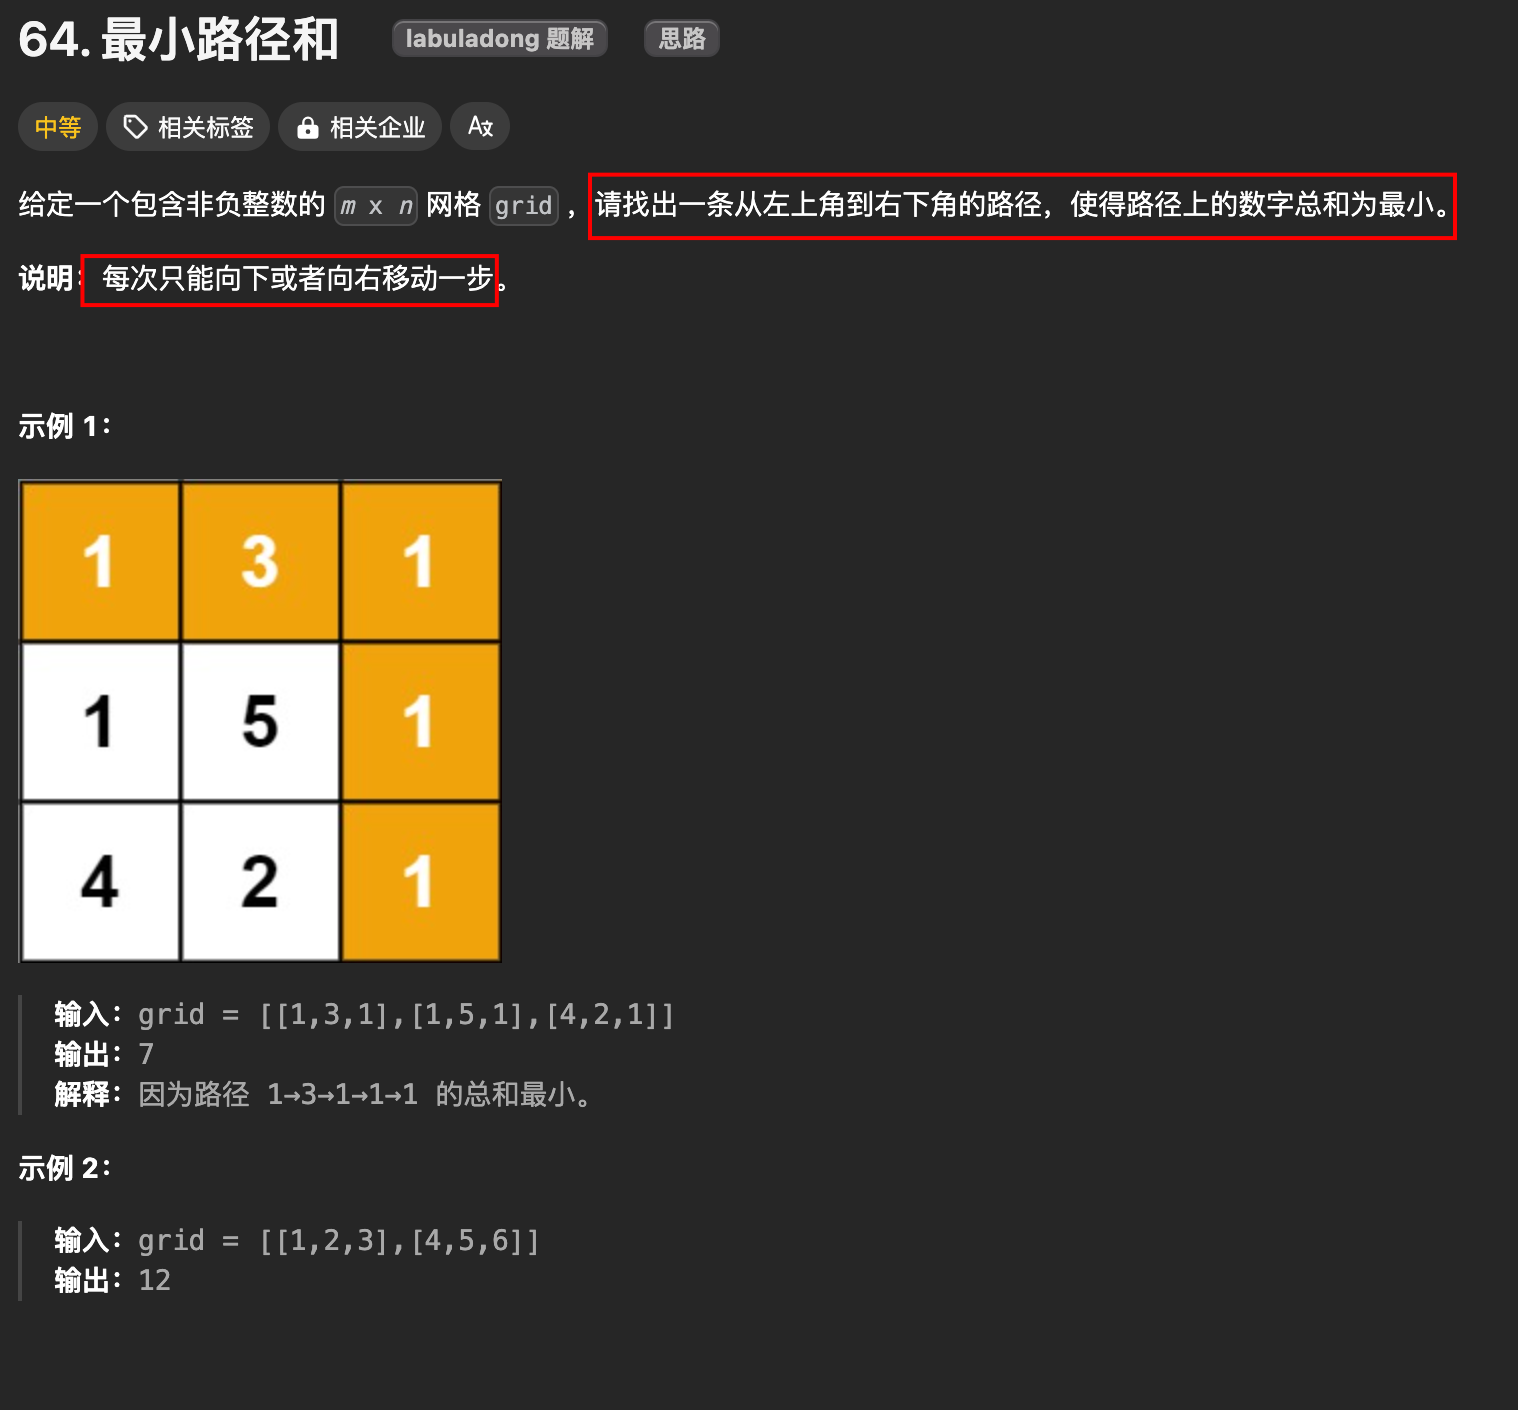Click the lock icon beside 相关企业

(308, 127)
